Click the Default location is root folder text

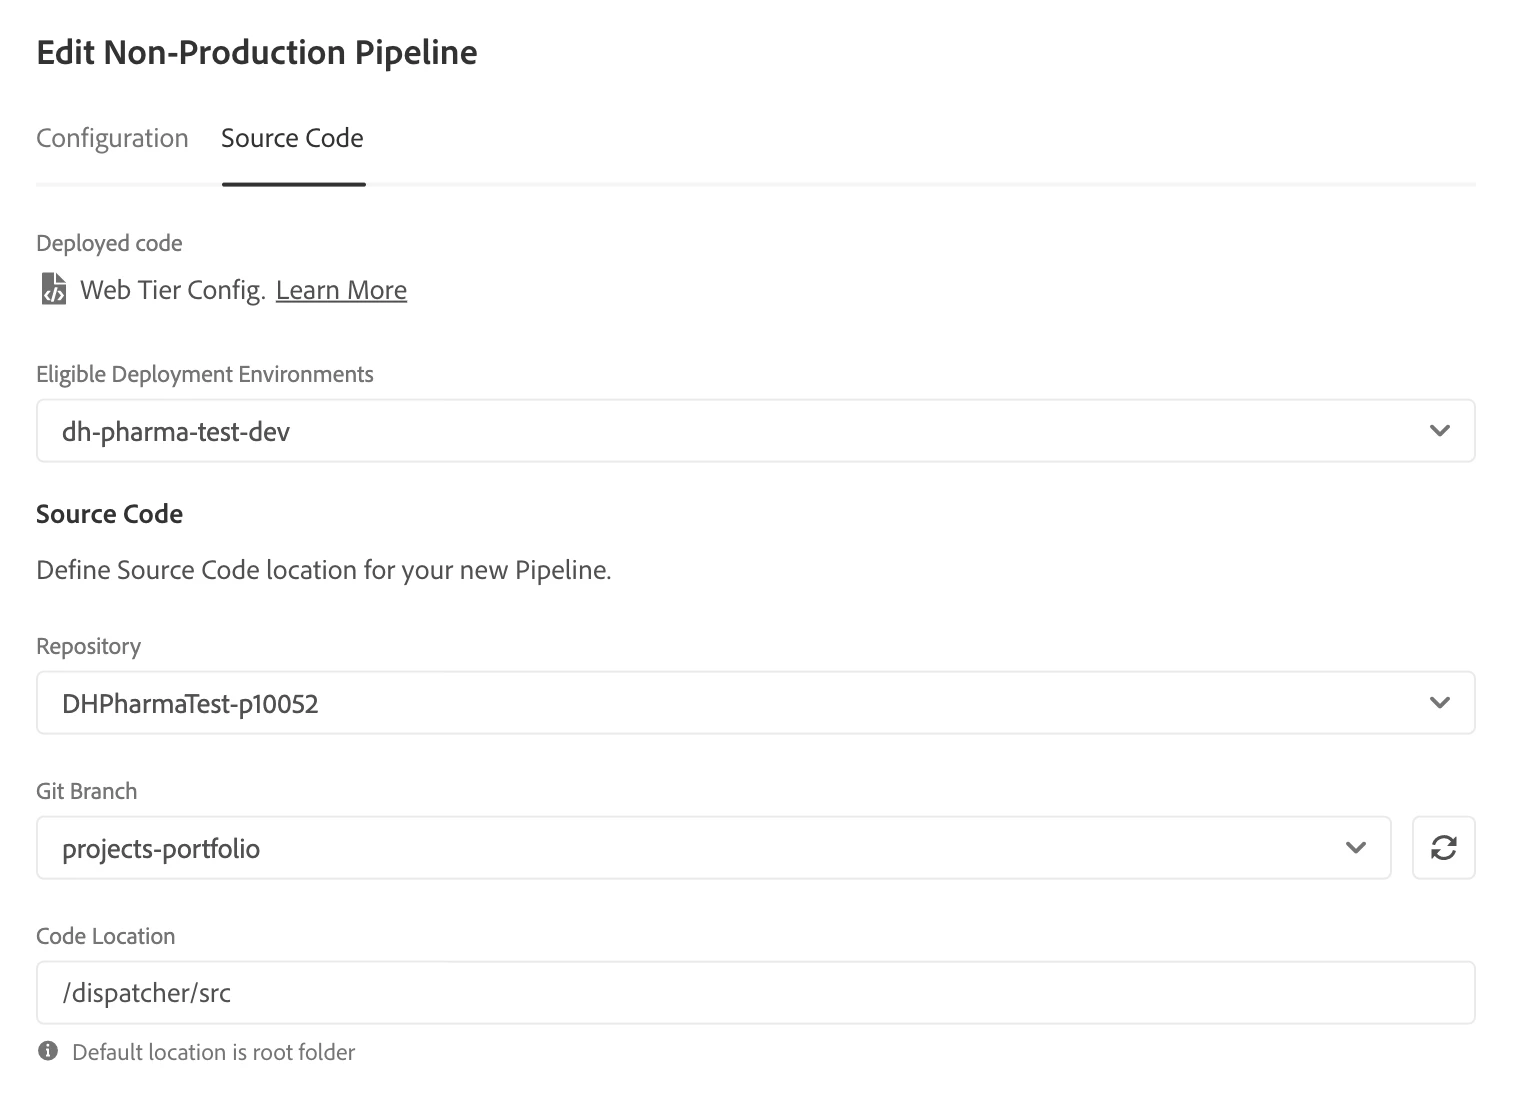[214, 1052]
